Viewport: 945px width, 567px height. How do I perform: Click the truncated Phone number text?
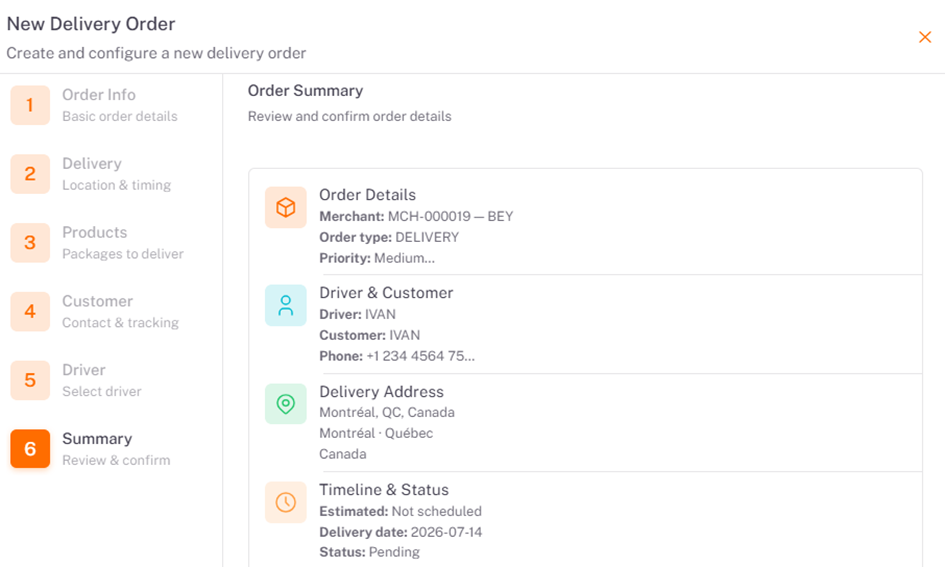(421, 356)
